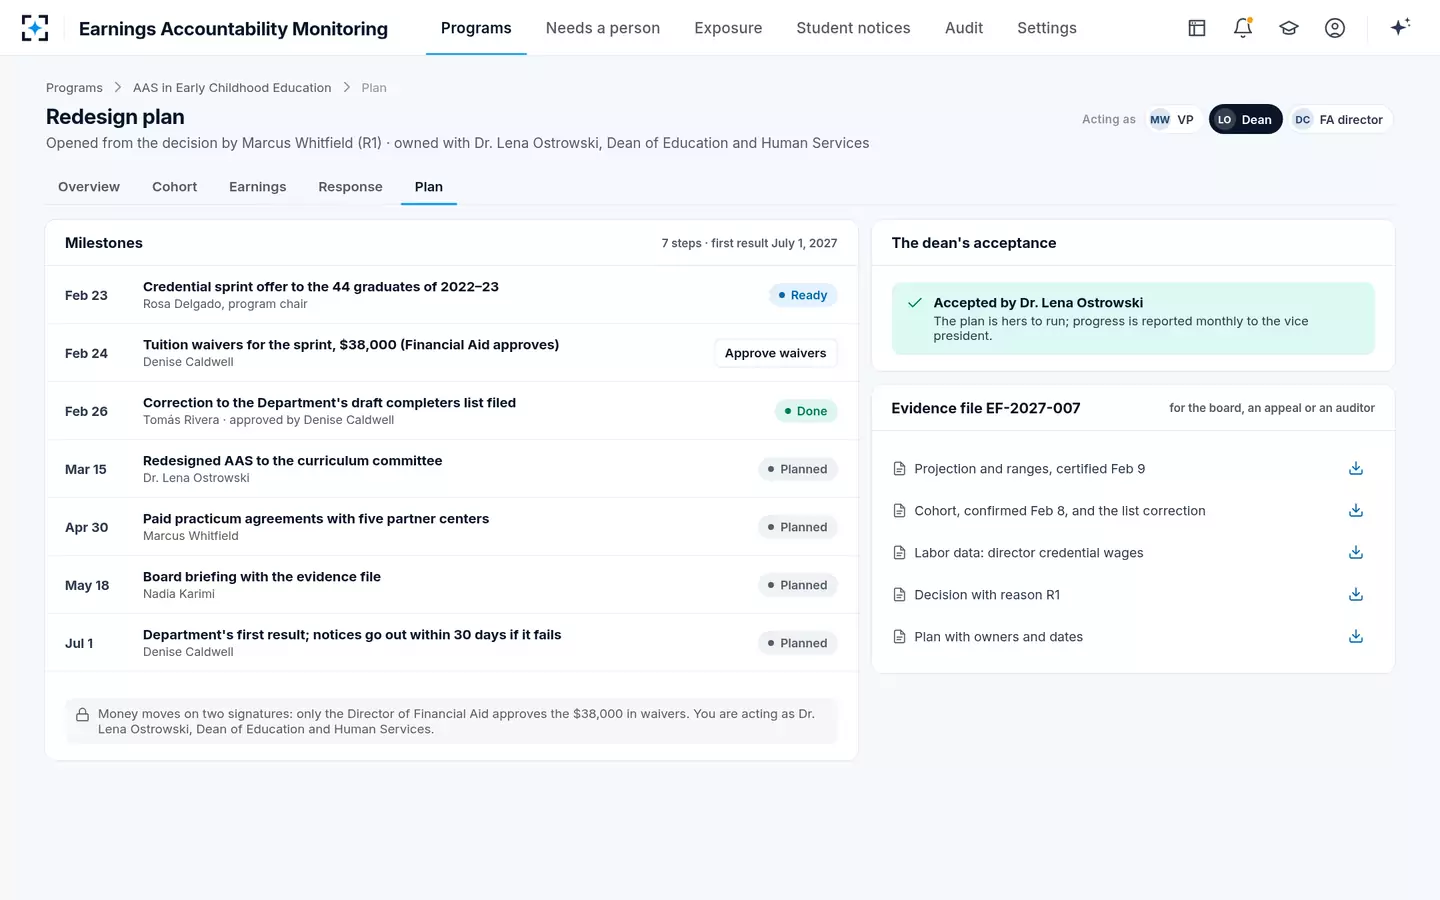Switch to the Overview tab

89,187
